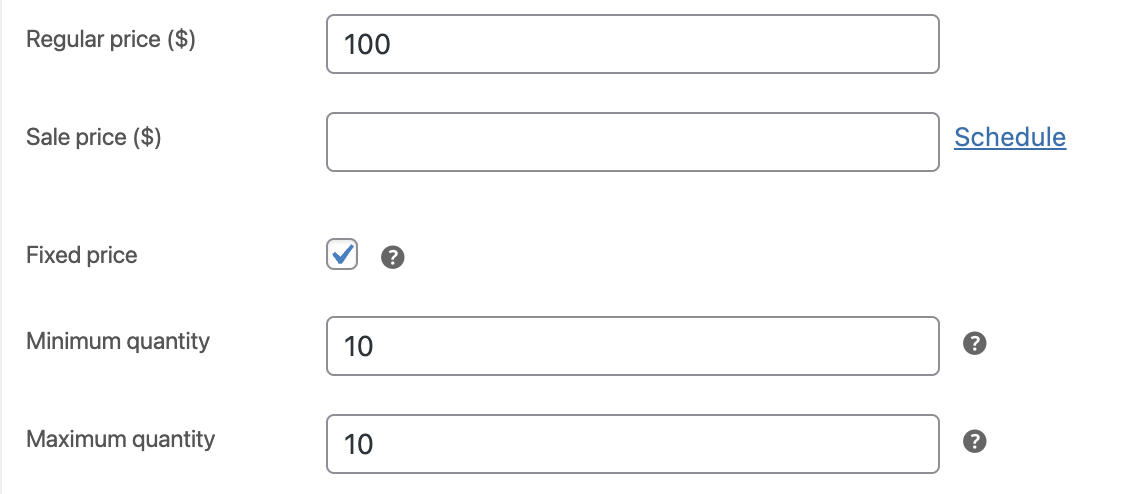Click into the empty Sale price field
This screenshot has width=1148, height=494.
click(x=632, y=142)
